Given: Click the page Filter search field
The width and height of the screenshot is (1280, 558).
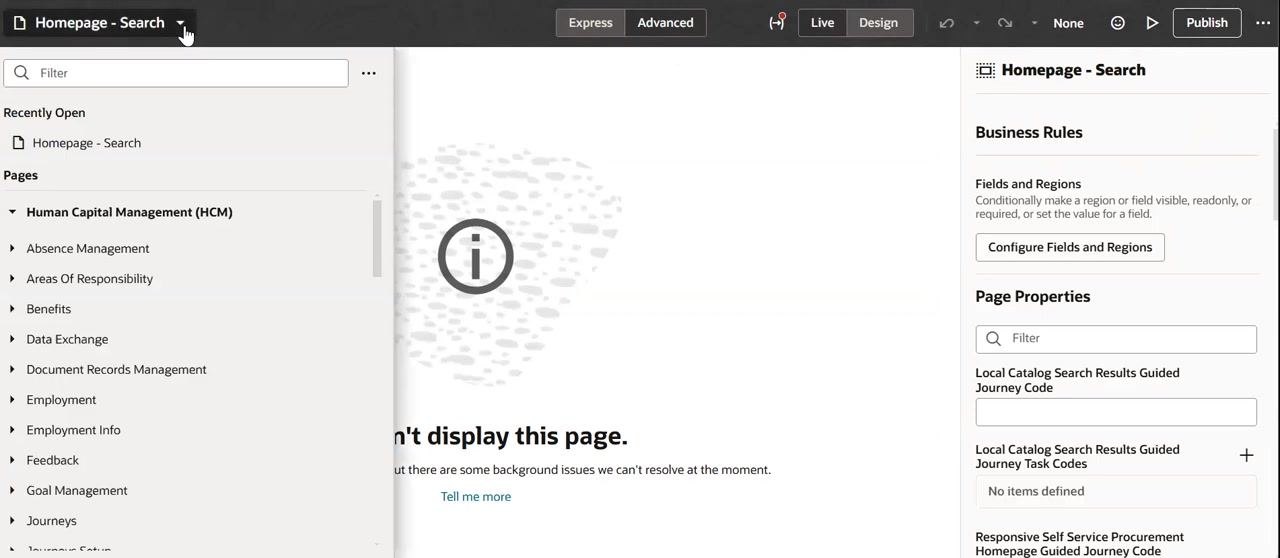Looking at the screenshot, I should [176, 73].
